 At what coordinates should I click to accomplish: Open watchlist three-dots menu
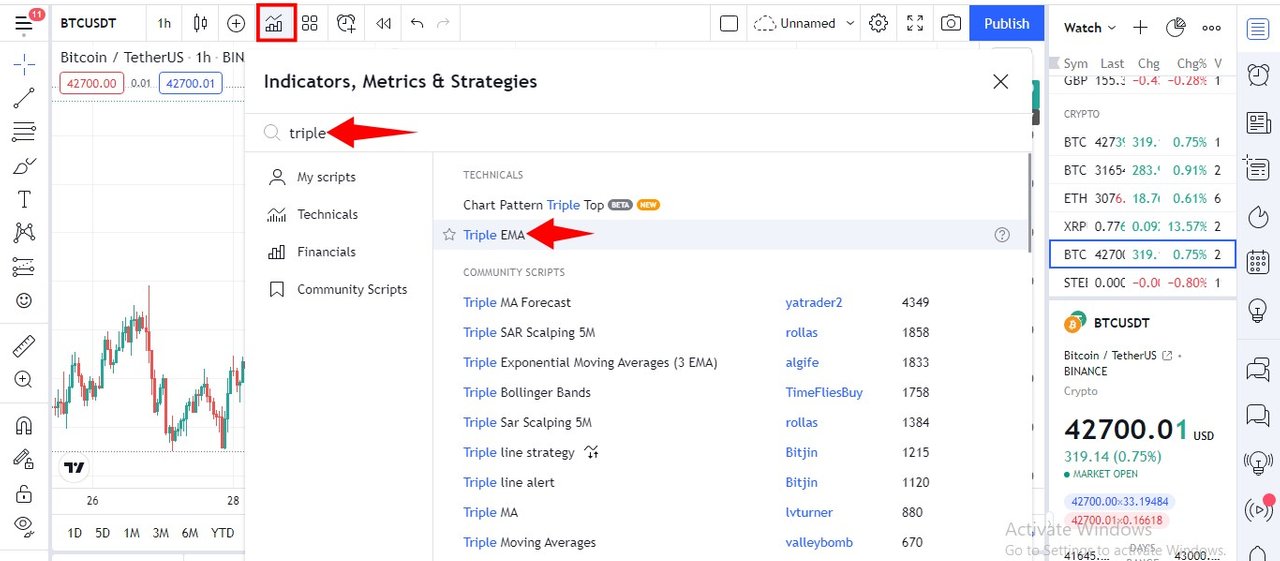[1212, 28]
